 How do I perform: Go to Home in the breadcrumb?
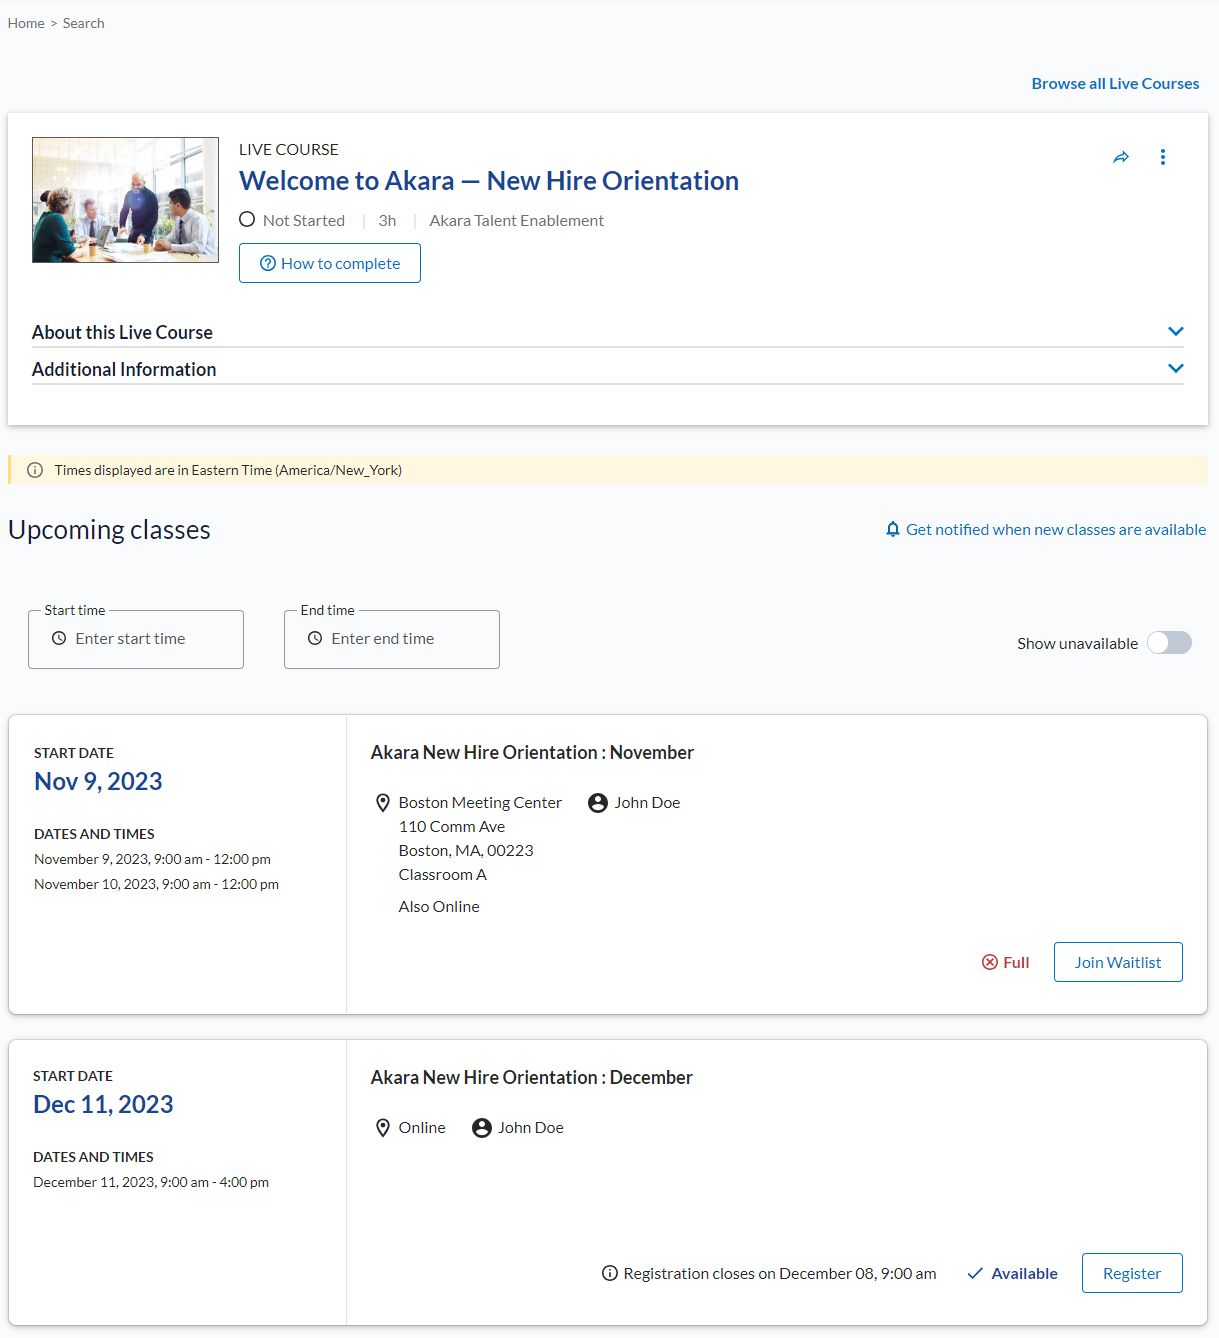(x=26, y=23)
